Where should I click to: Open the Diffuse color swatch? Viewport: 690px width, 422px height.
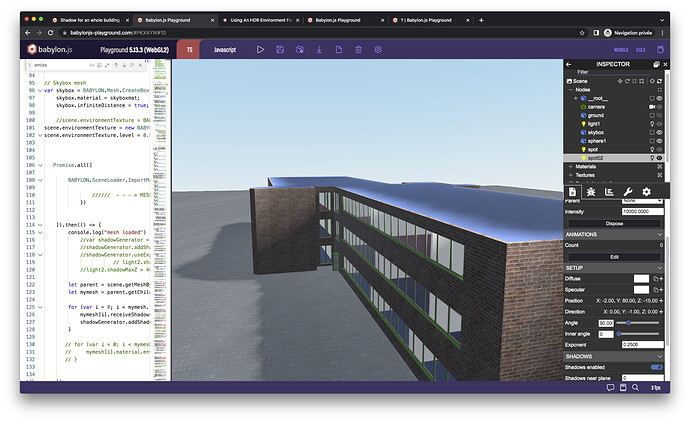coord(641,279)
